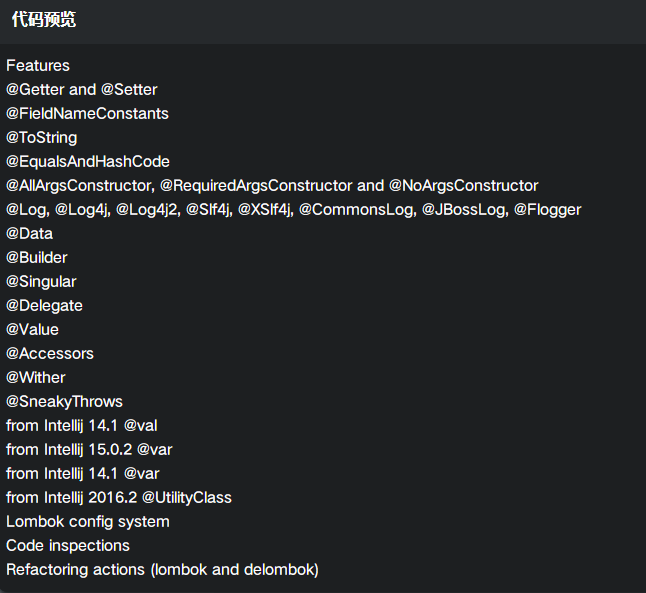Click the 代码预览 panel header
This screenshot has height=593, width=646.
coord(43,20)
